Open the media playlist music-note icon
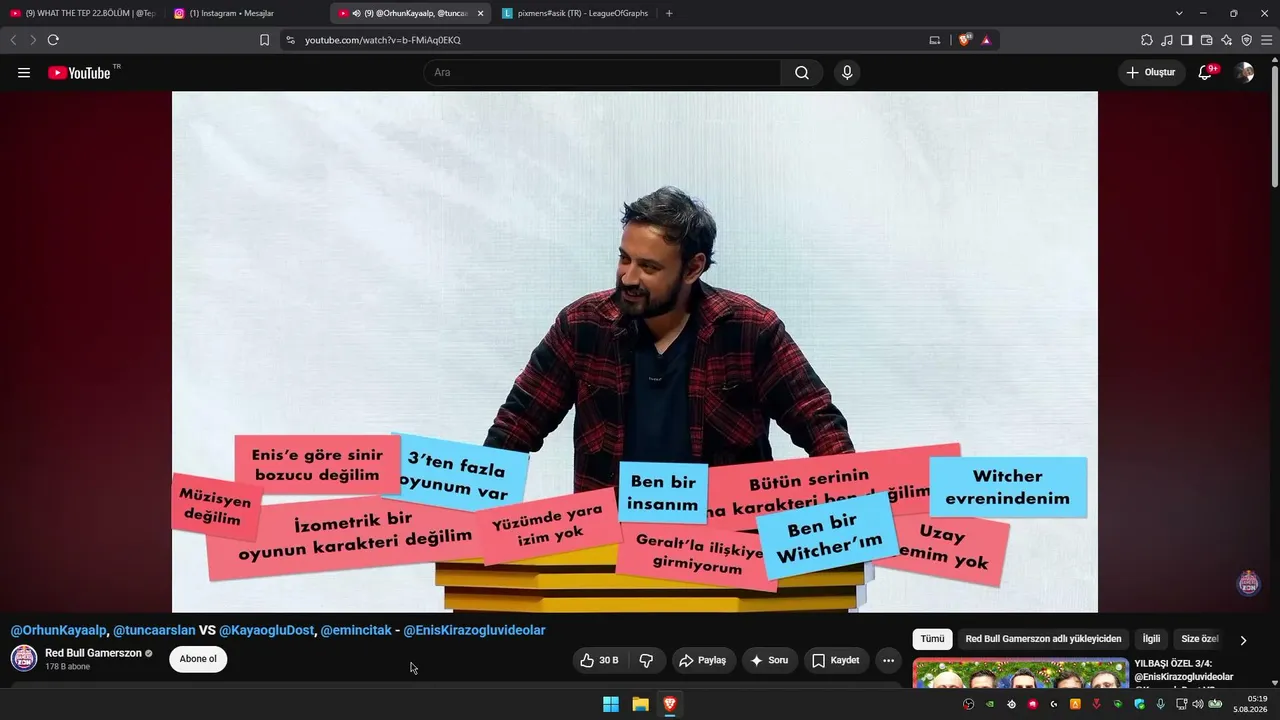Screen dimensions: 1280x720 [1167, 40]
